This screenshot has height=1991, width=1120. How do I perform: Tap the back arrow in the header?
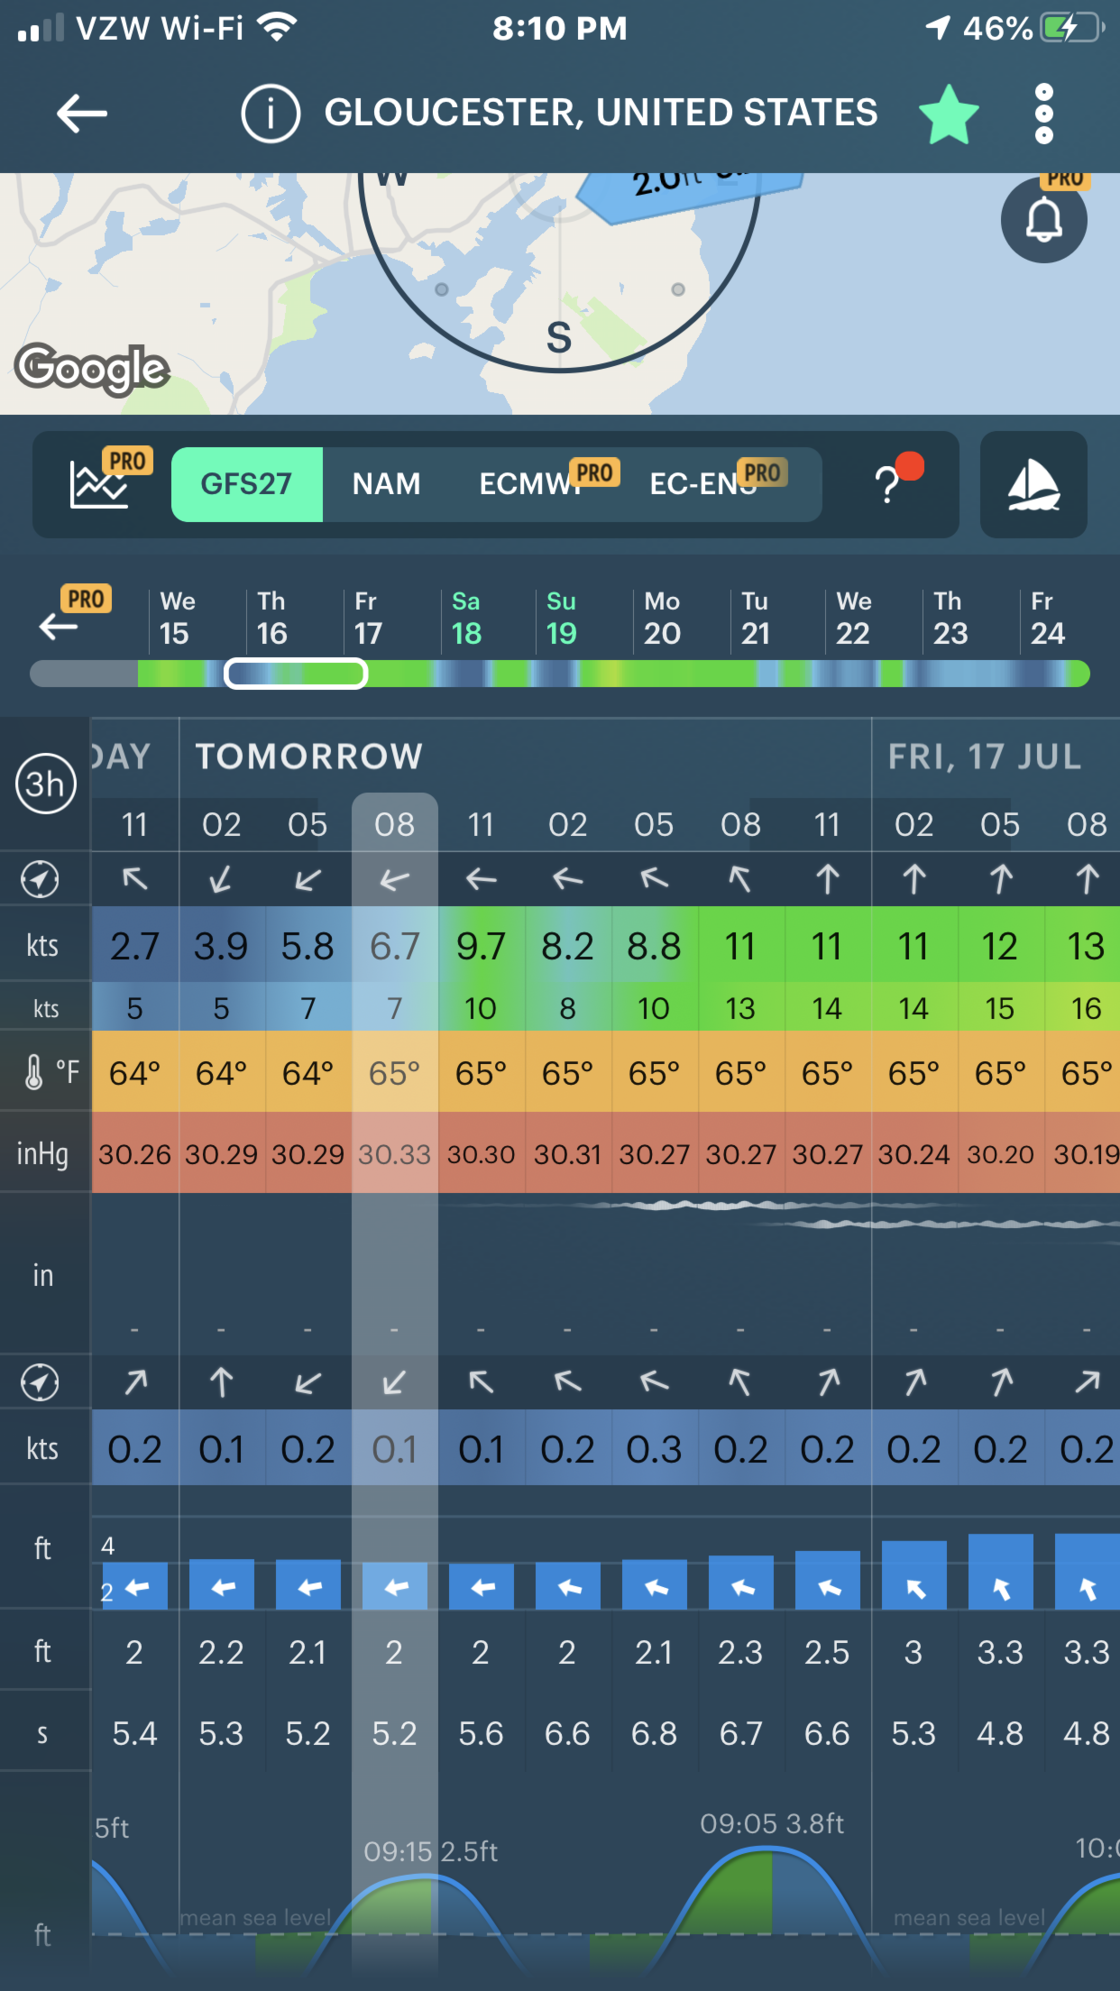(x=82, y=113)
